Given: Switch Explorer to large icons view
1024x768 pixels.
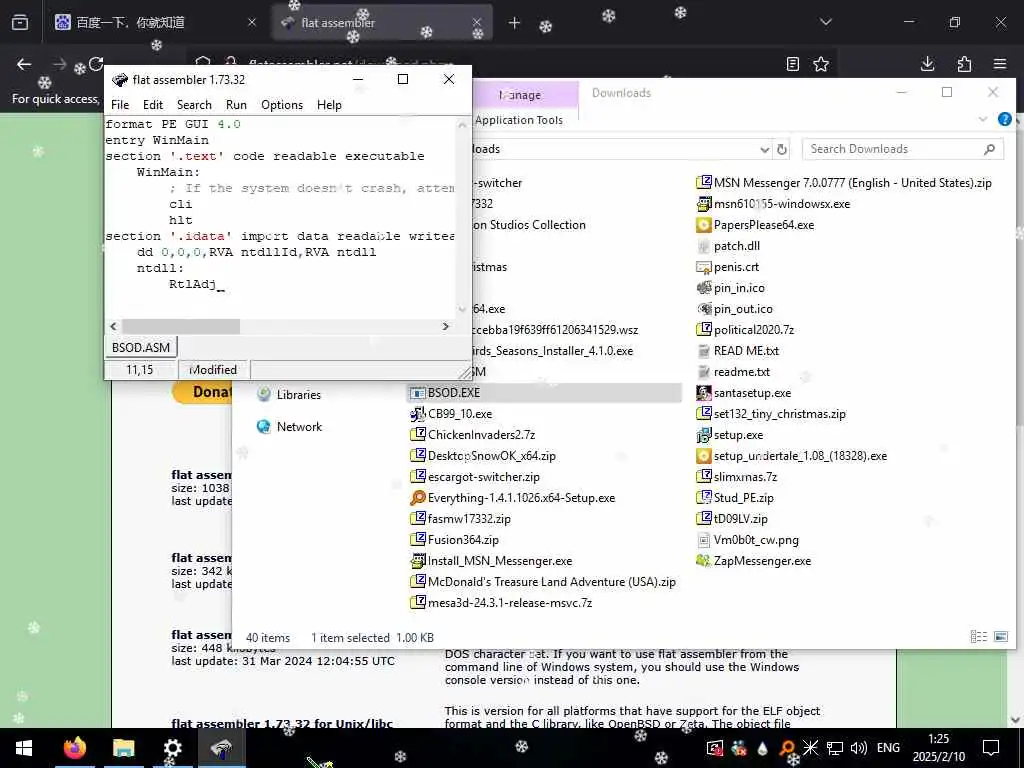Looking at the screenshot, I should [x=1000, y=636].
